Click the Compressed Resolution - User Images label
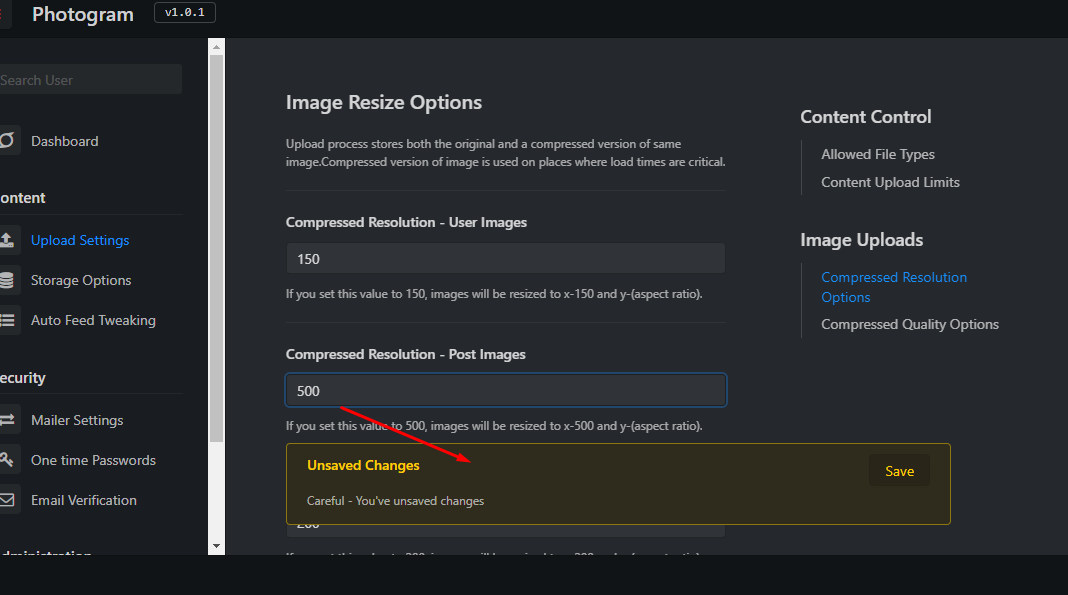The image size is (1068, 595). click(406, 223)
